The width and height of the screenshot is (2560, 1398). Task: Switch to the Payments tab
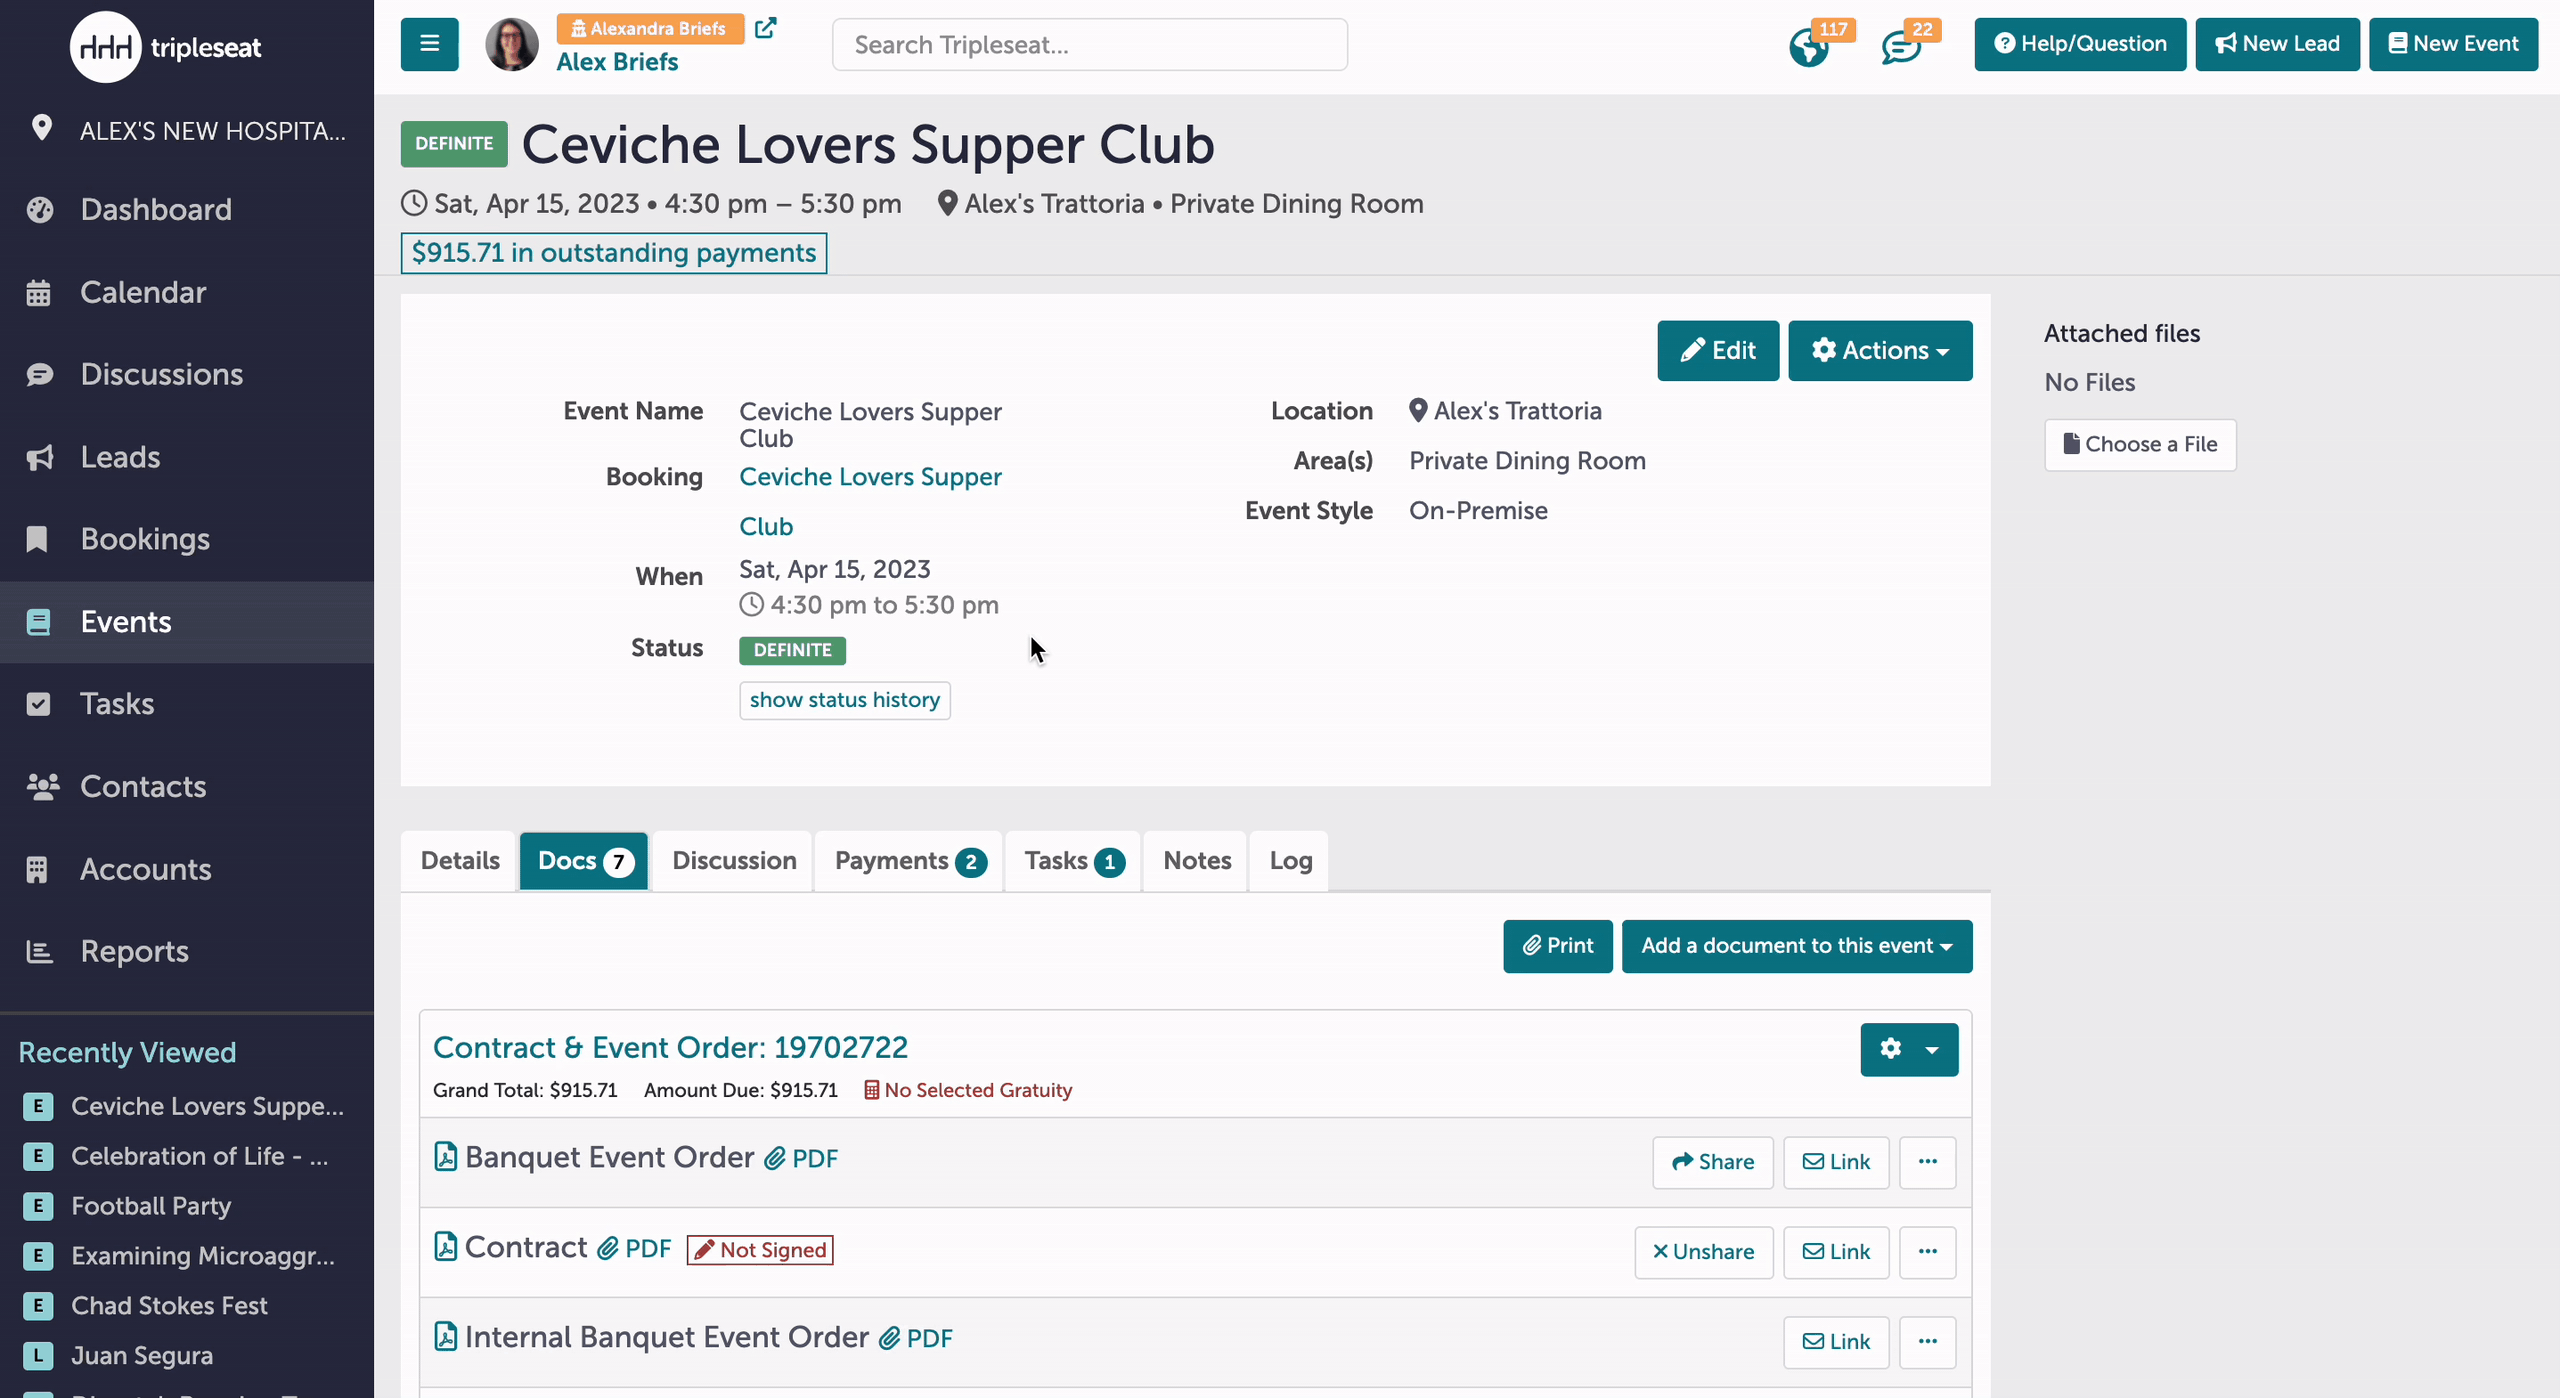[910, 861]
